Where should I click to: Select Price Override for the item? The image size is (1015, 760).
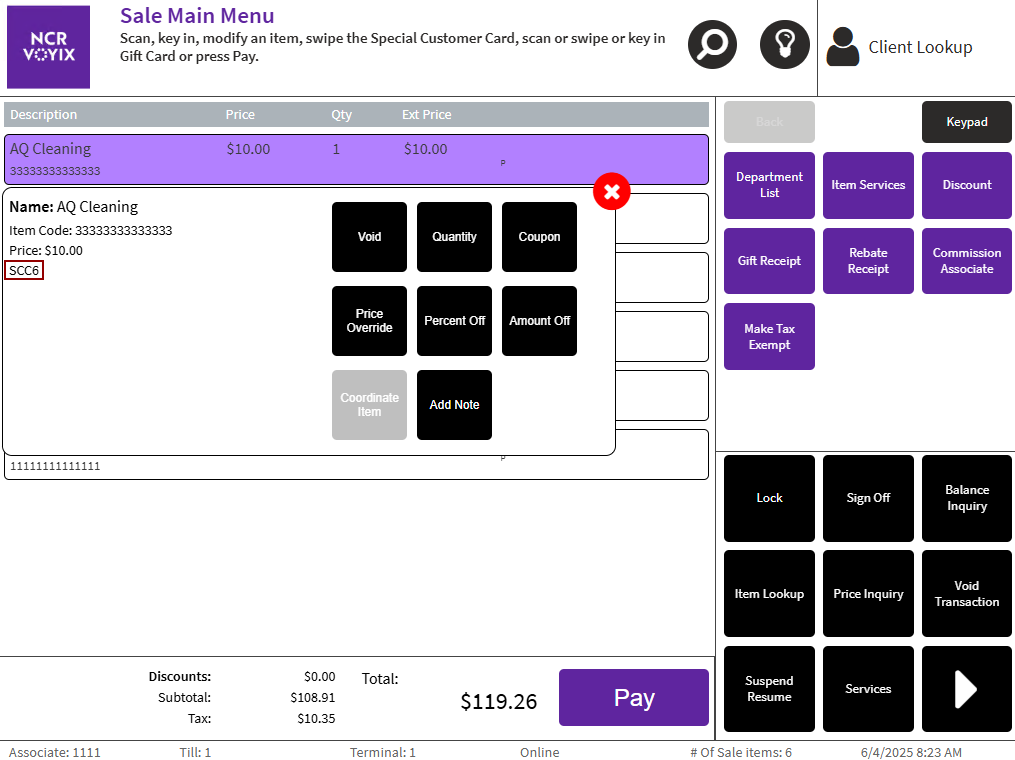click(x=369, y=321)
